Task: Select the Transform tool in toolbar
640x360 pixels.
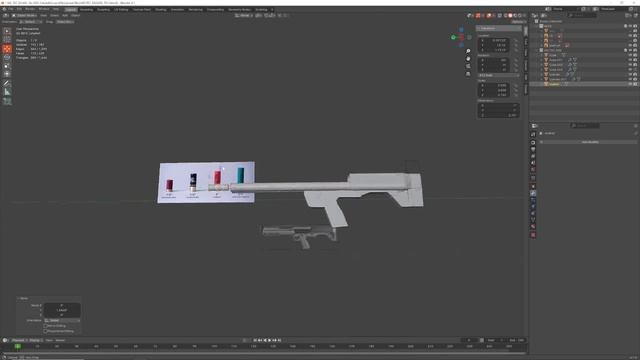Action: click(x=7, y=74)
